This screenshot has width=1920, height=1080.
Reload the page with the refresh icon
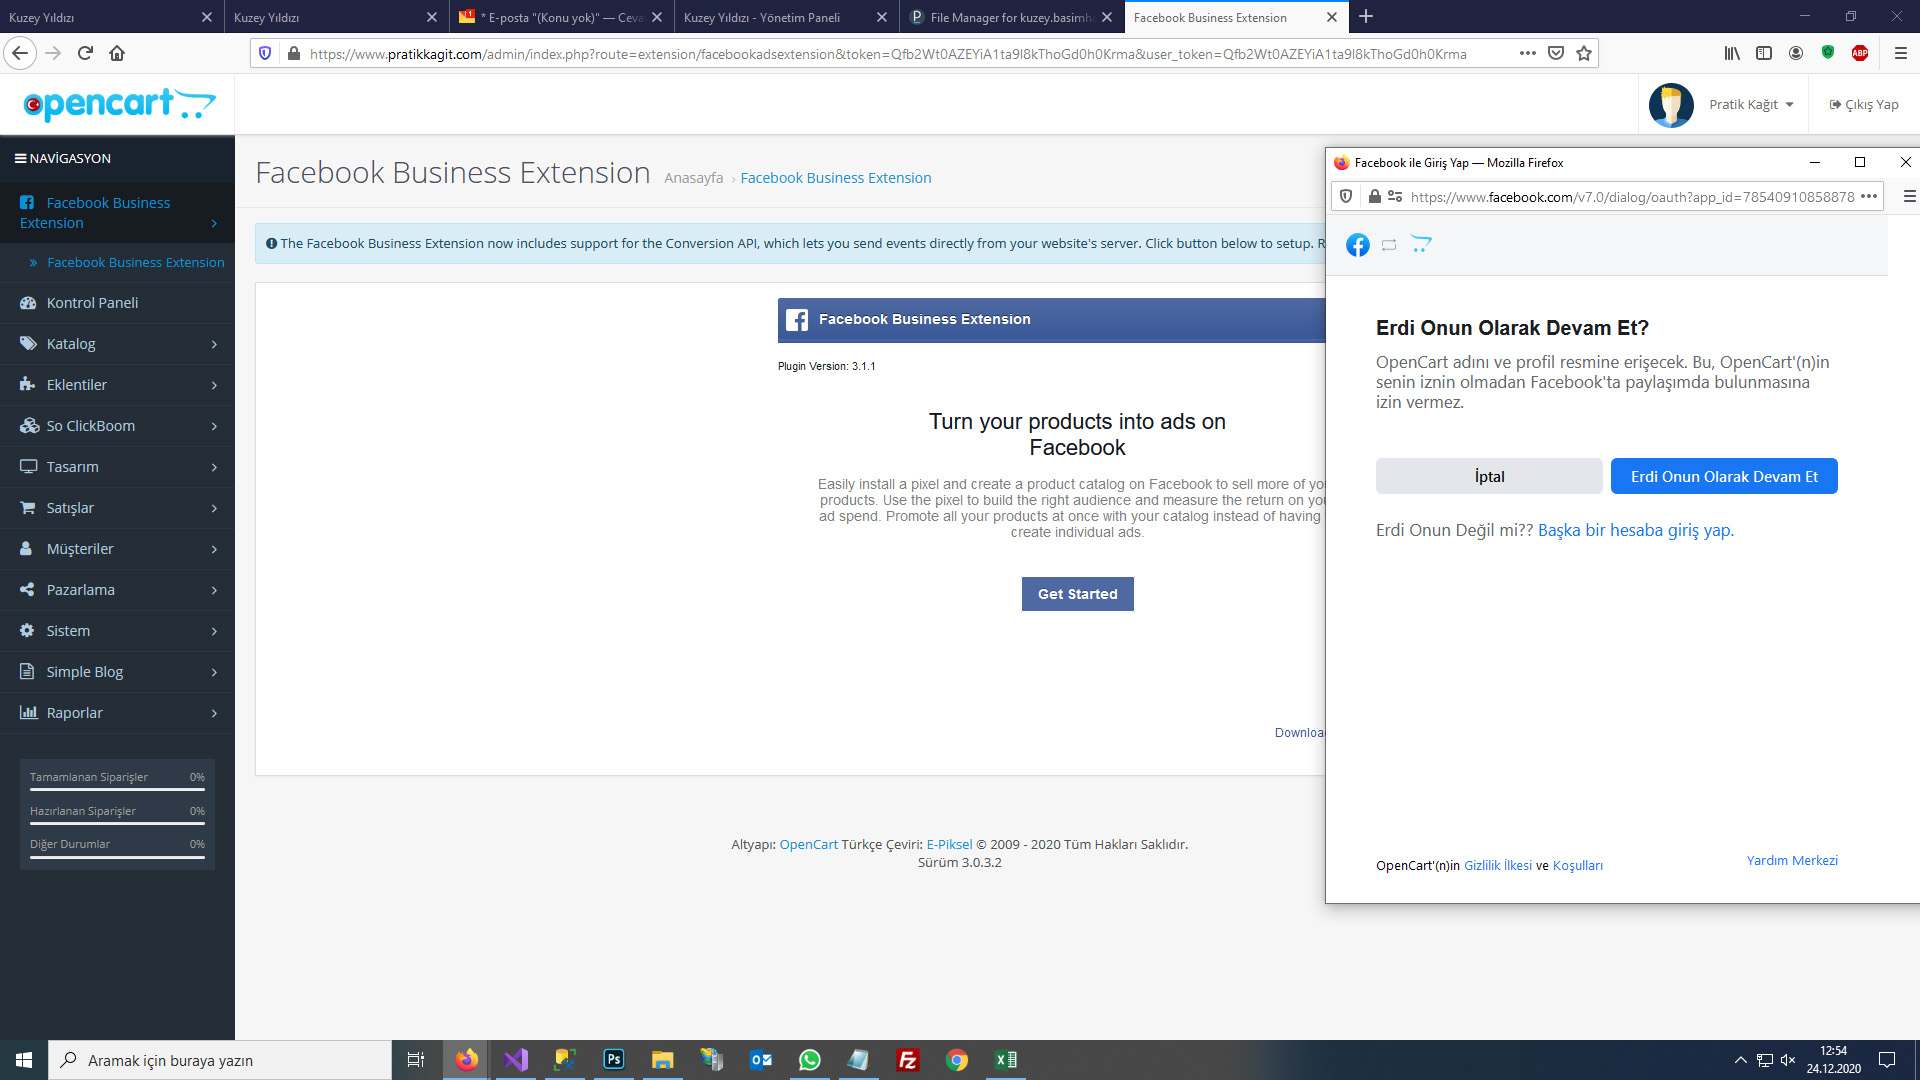tap(85, 53)
